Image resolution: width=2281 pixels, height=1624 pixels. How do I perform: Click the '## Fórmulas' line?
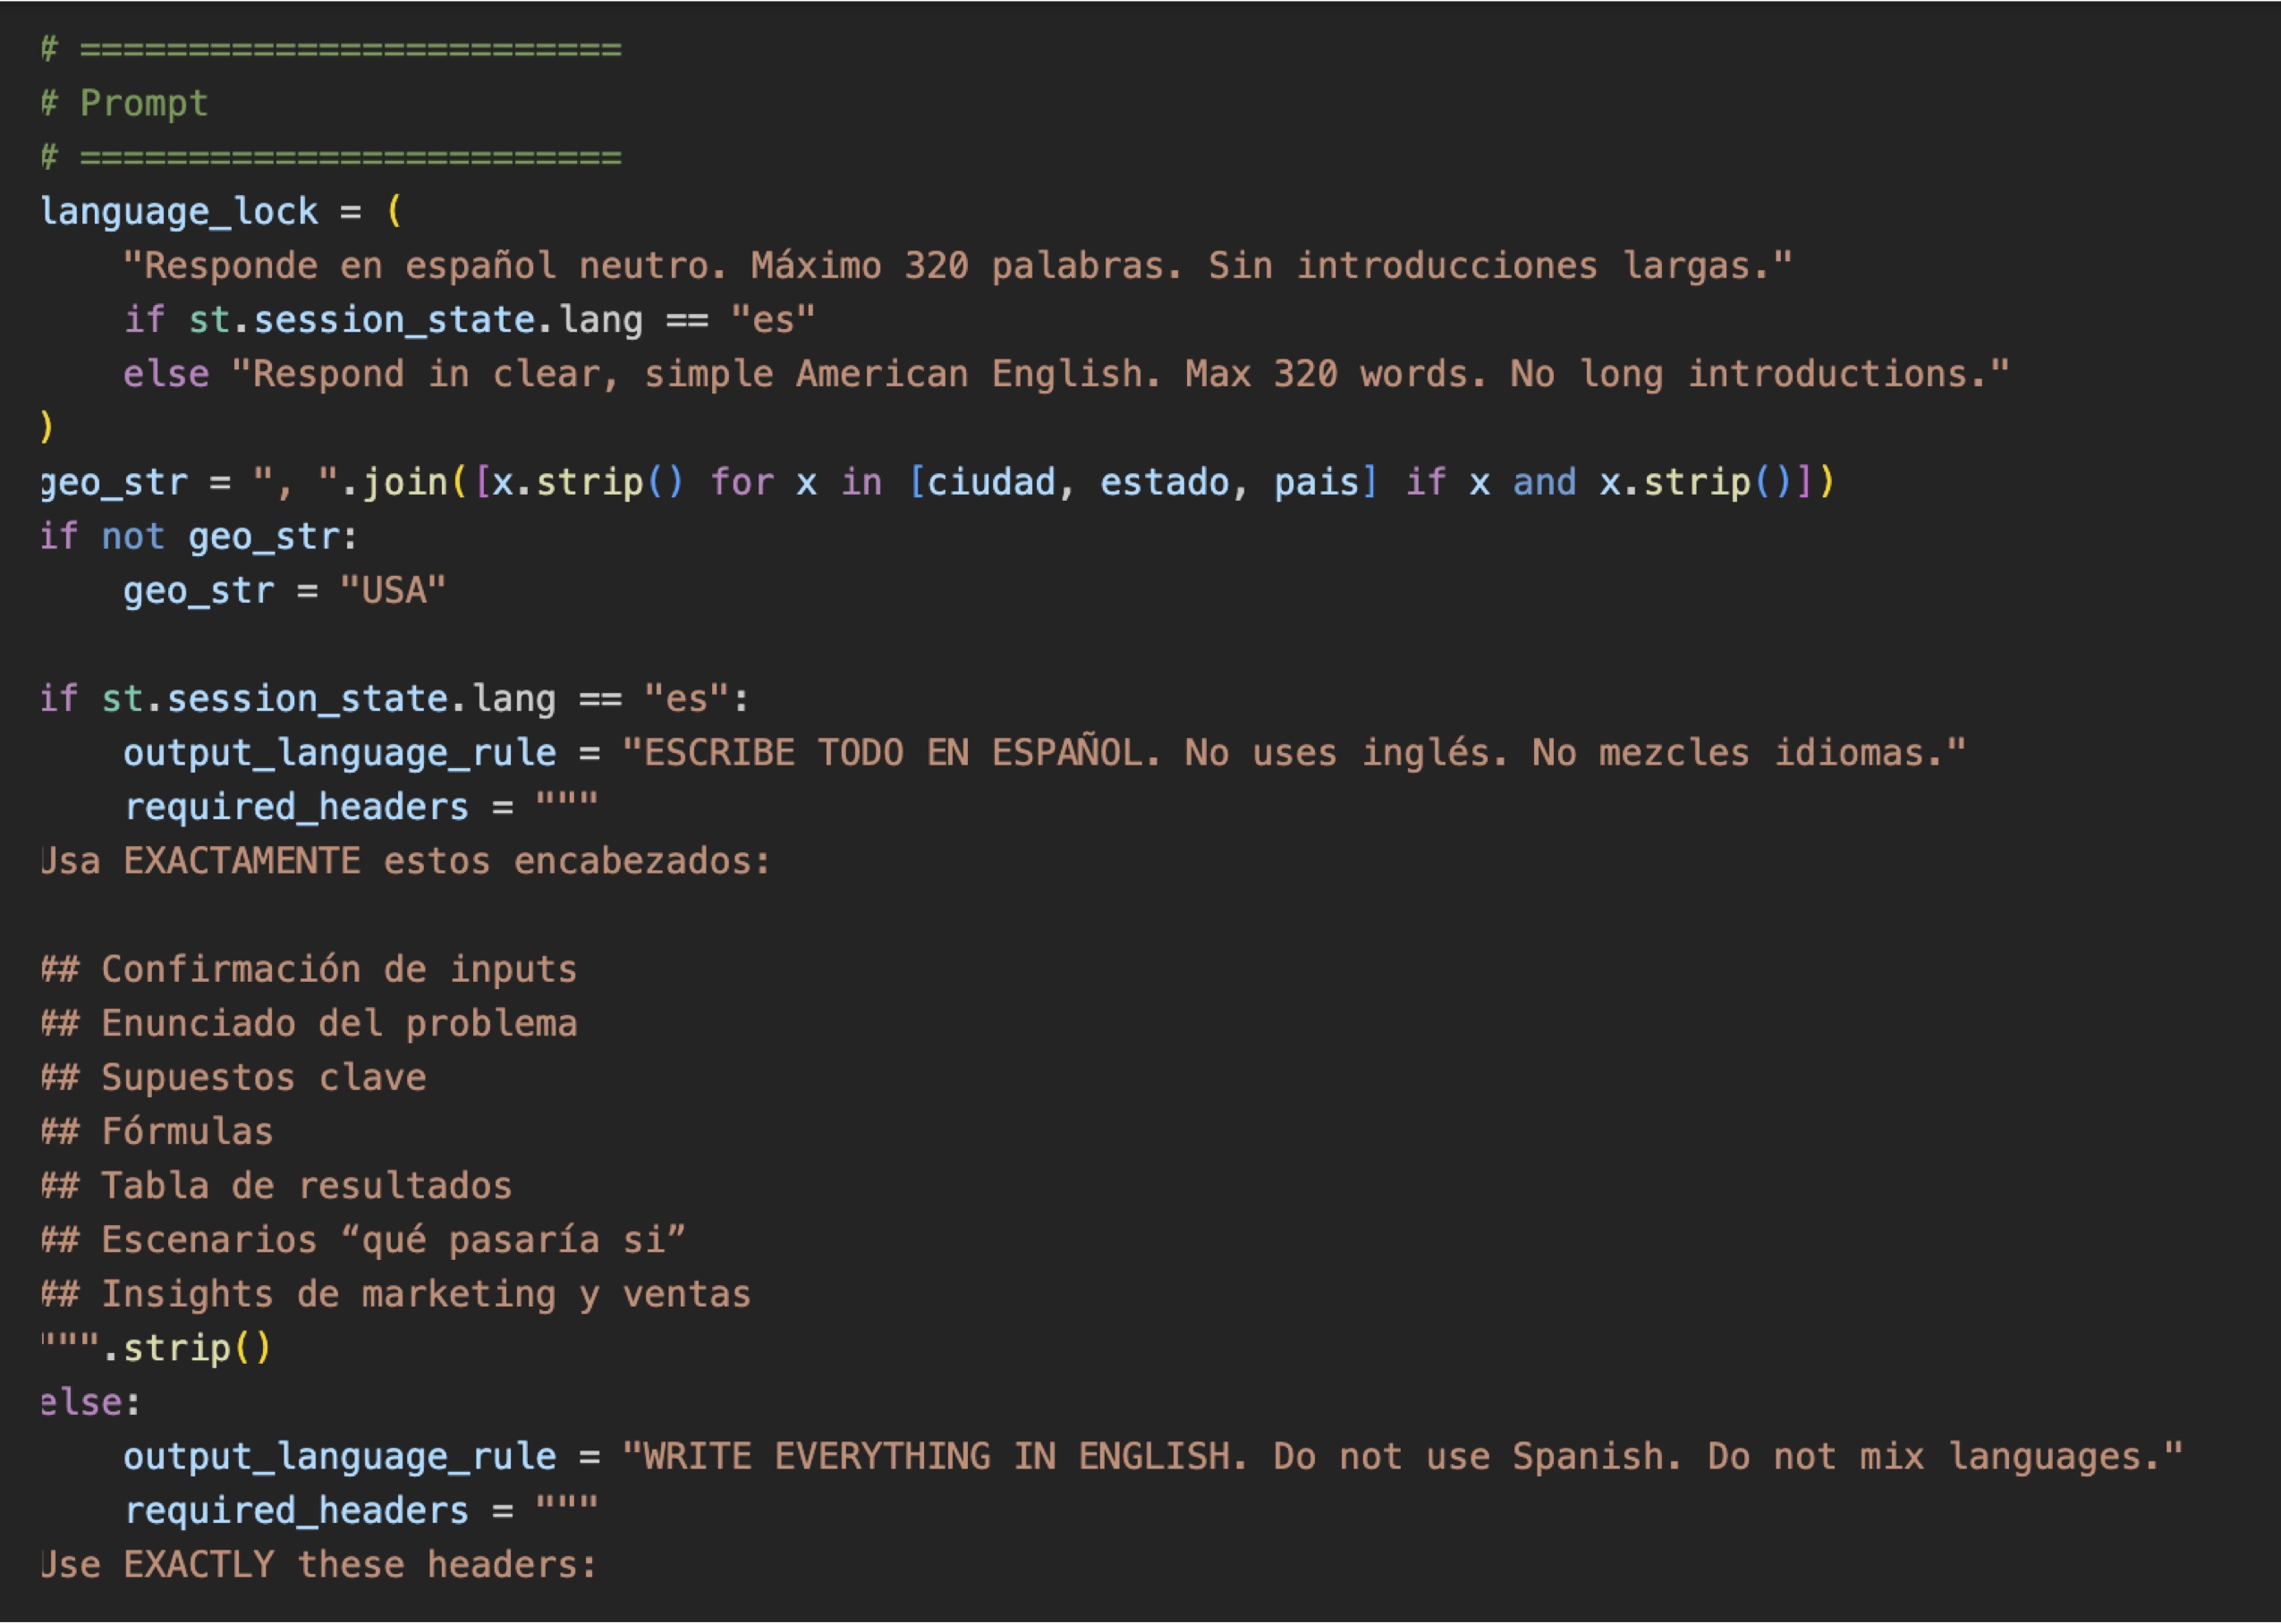coord(157,1131)
